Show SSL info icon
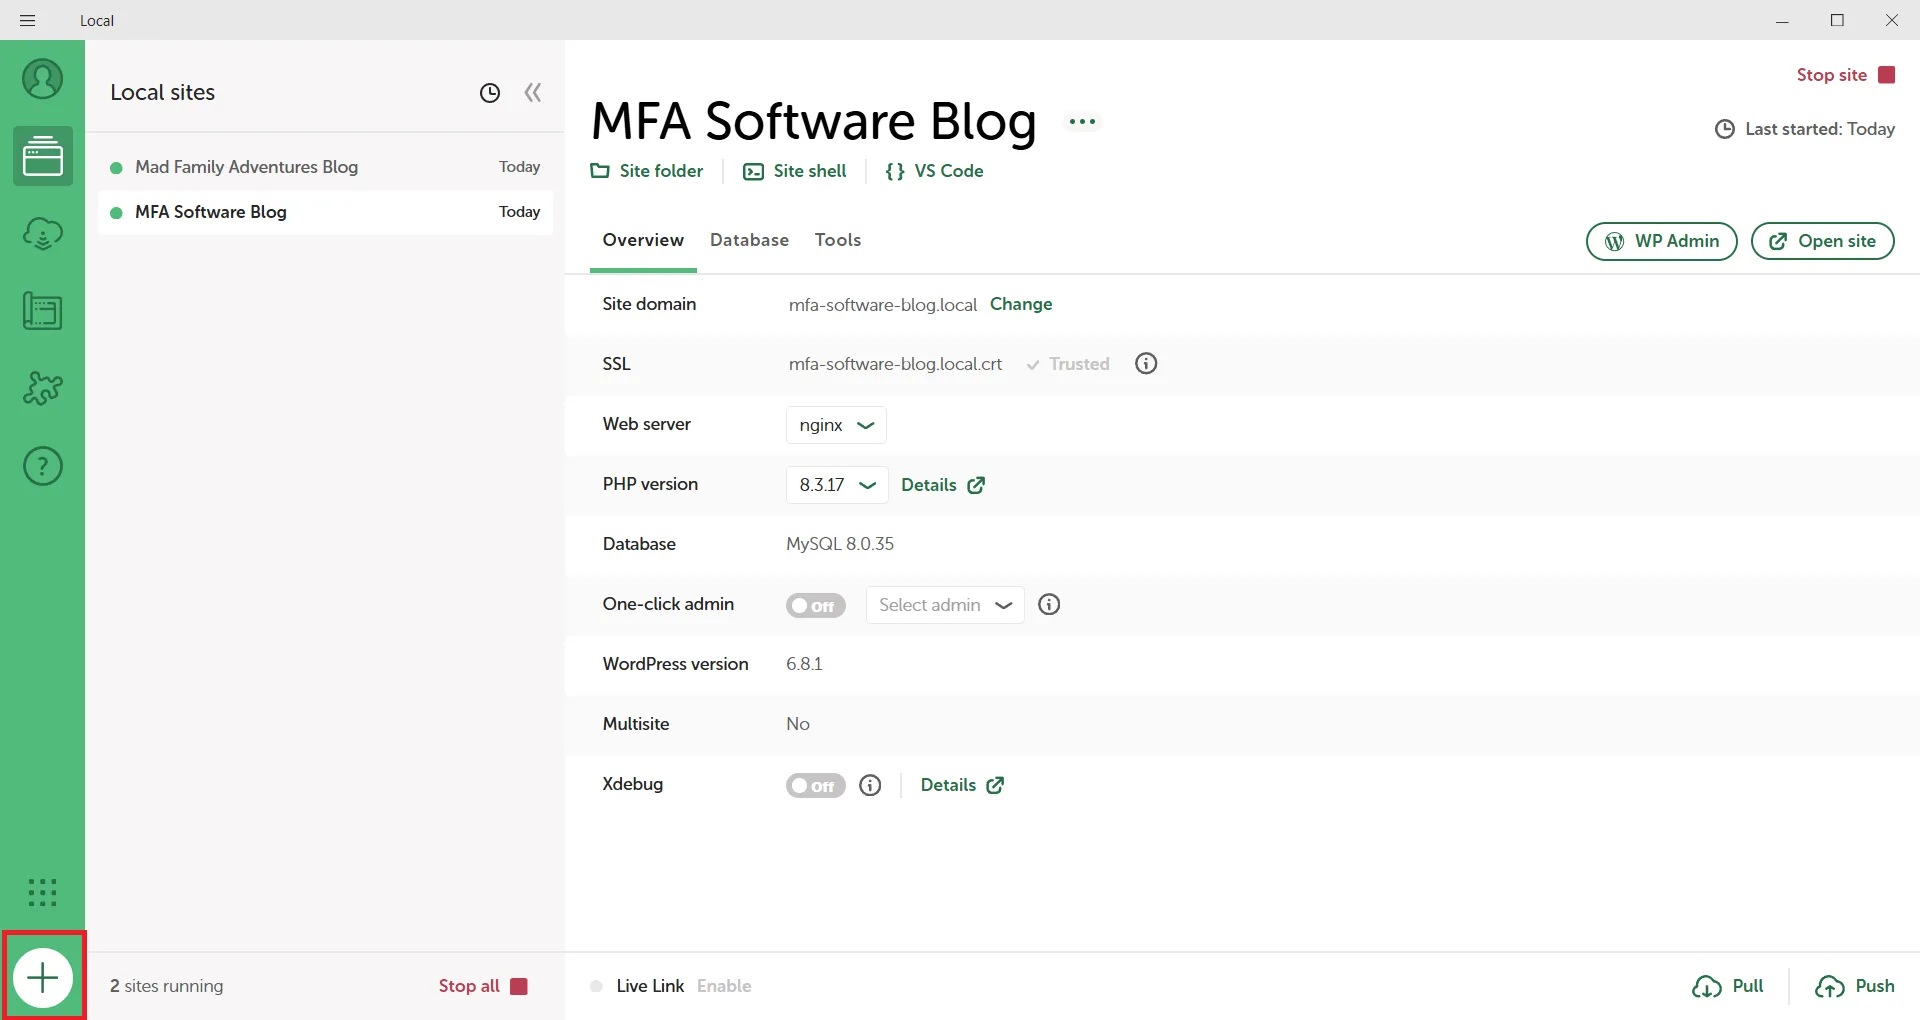Screen dimensions: 1920x1020 tap(1146, 364)
